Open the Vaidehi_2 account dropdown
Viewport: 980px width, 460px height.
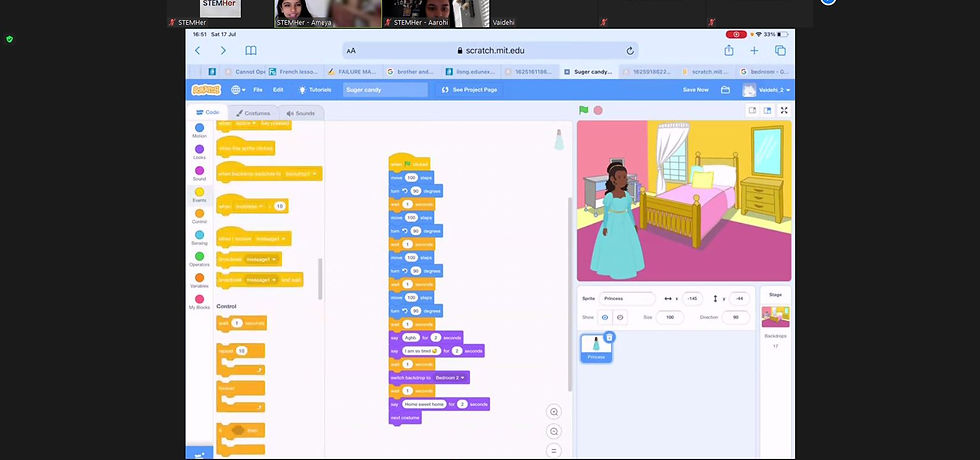point(767,90)
